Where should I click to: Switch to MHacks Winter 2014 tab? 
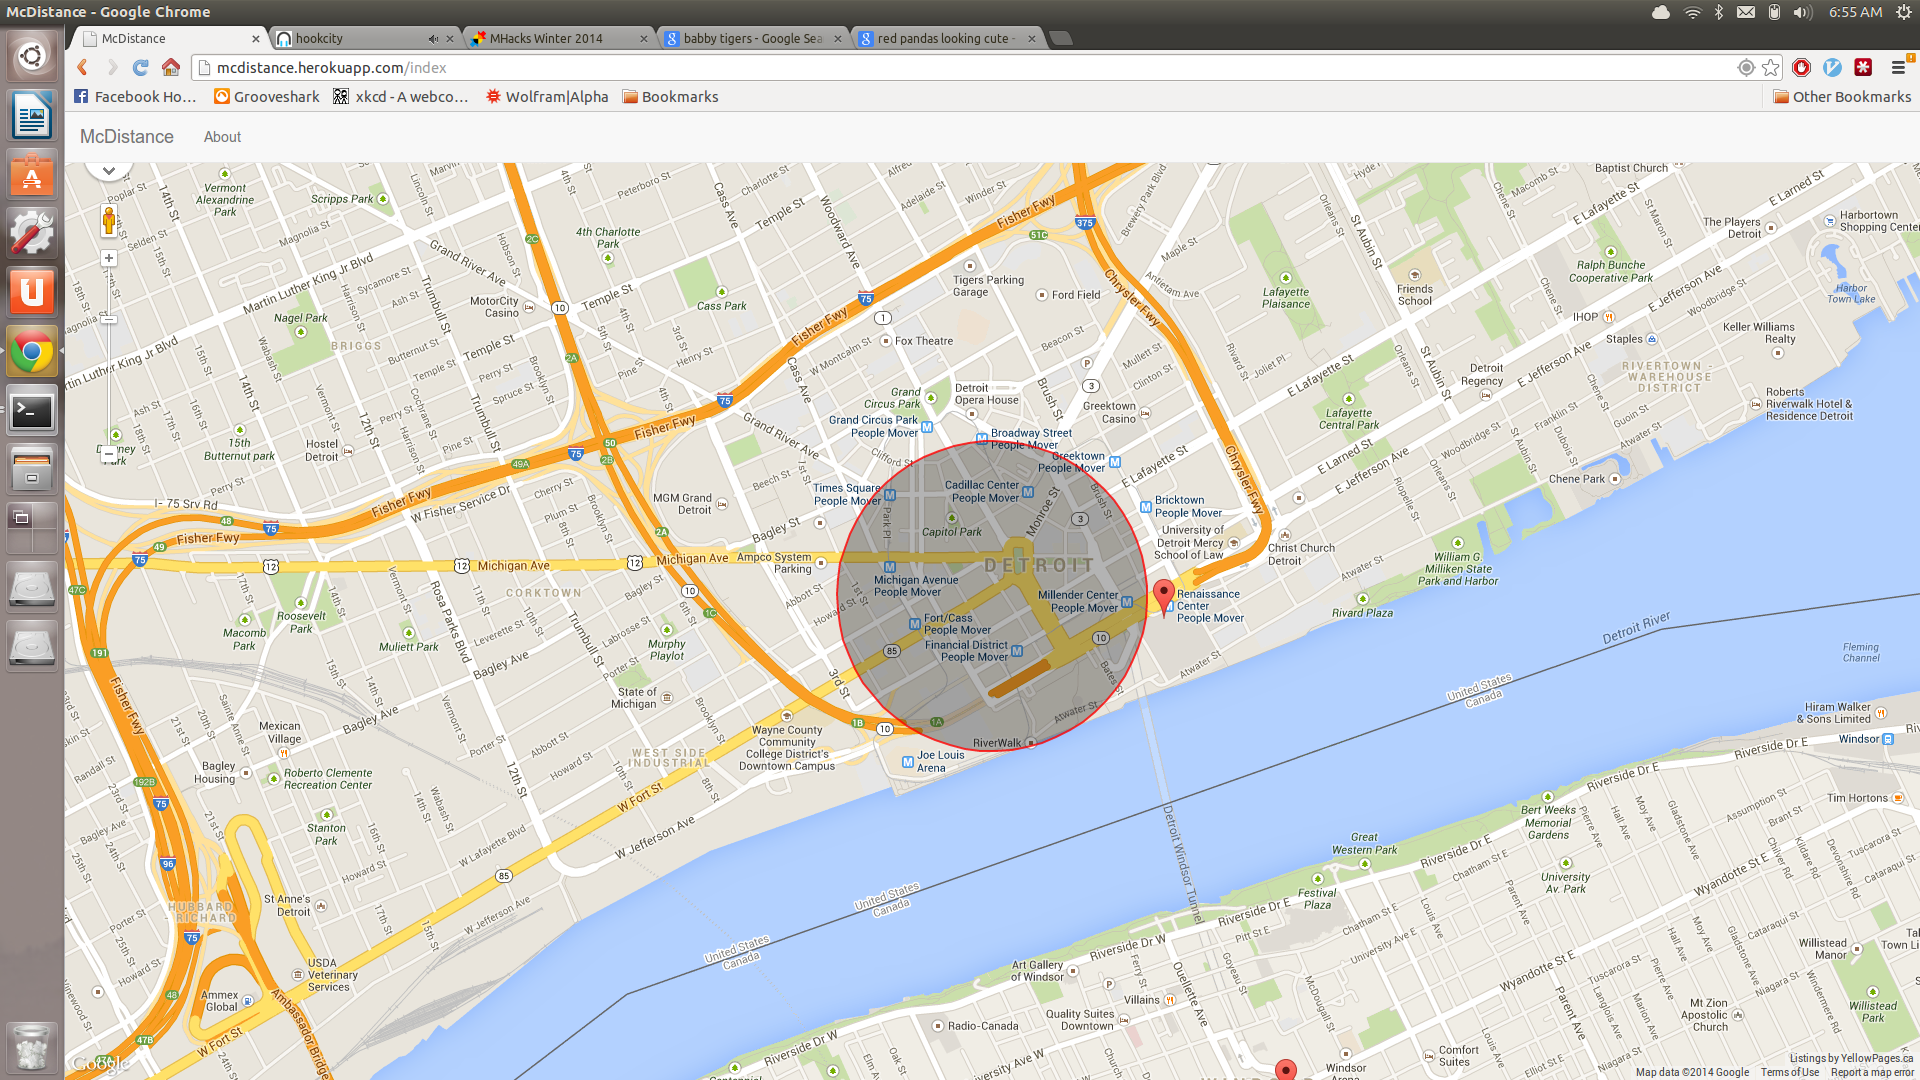point(546,39)
